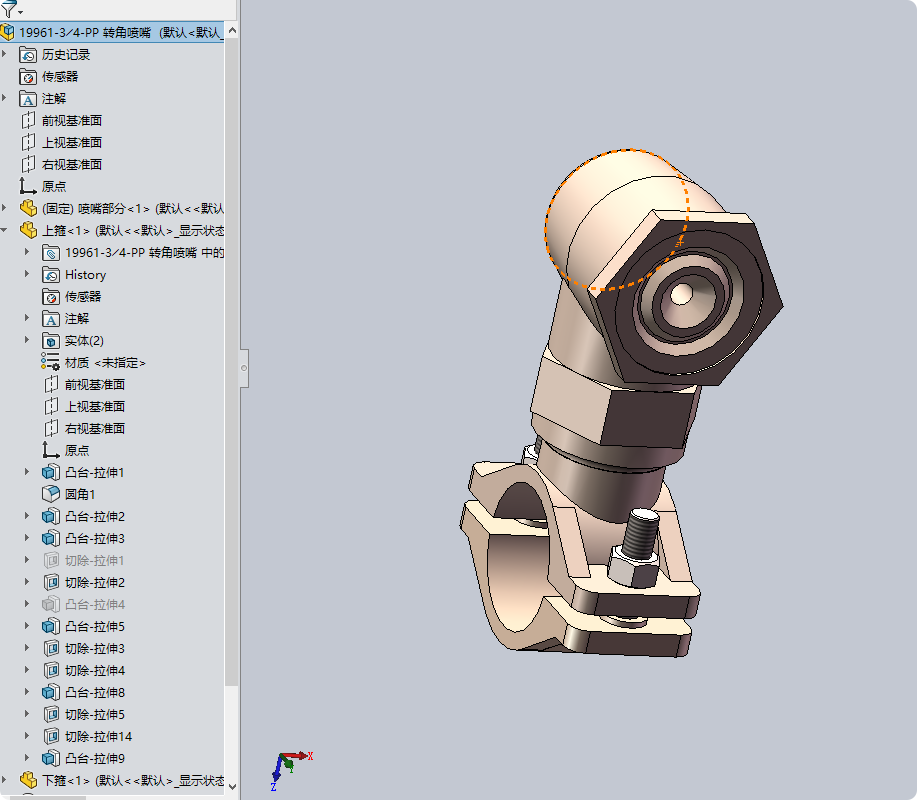Select the top-level 前视基准面 plane icon

(28, 120)
